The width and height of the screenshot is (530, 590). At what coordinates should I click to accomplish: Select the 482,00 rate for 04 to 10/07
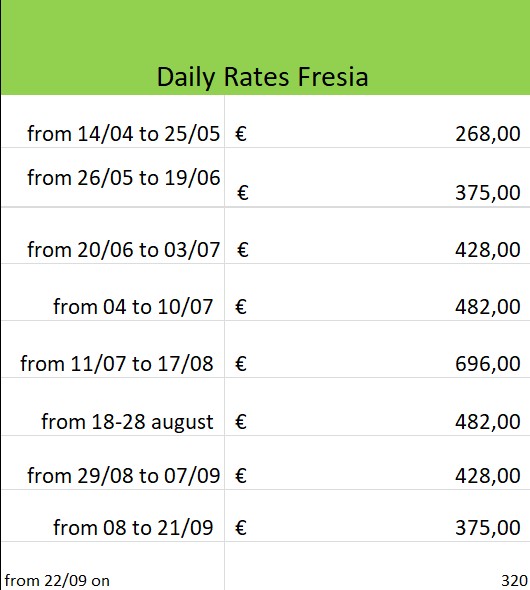377,292
